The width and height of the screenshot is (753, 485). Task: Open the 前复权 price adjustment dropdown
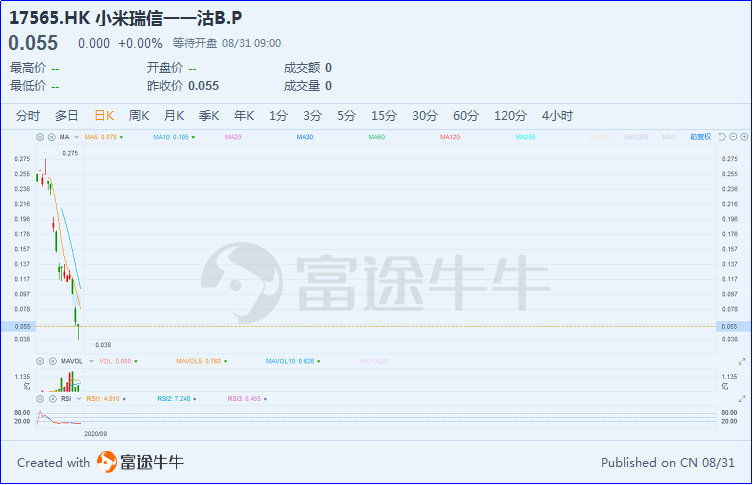tap(700, 137)
